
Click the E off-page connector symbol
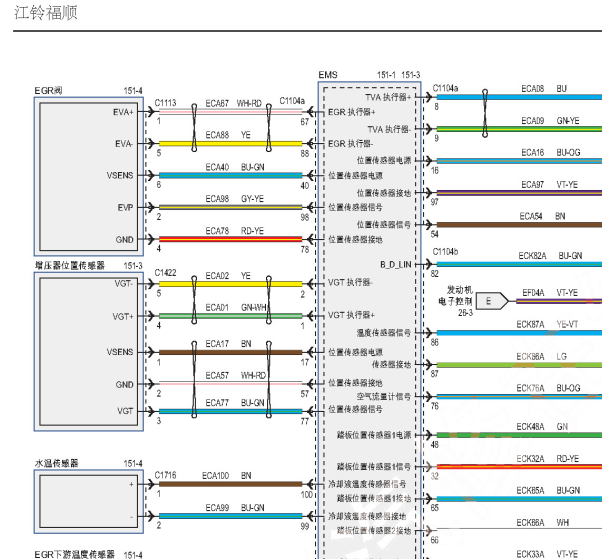(x=492, y=301)
